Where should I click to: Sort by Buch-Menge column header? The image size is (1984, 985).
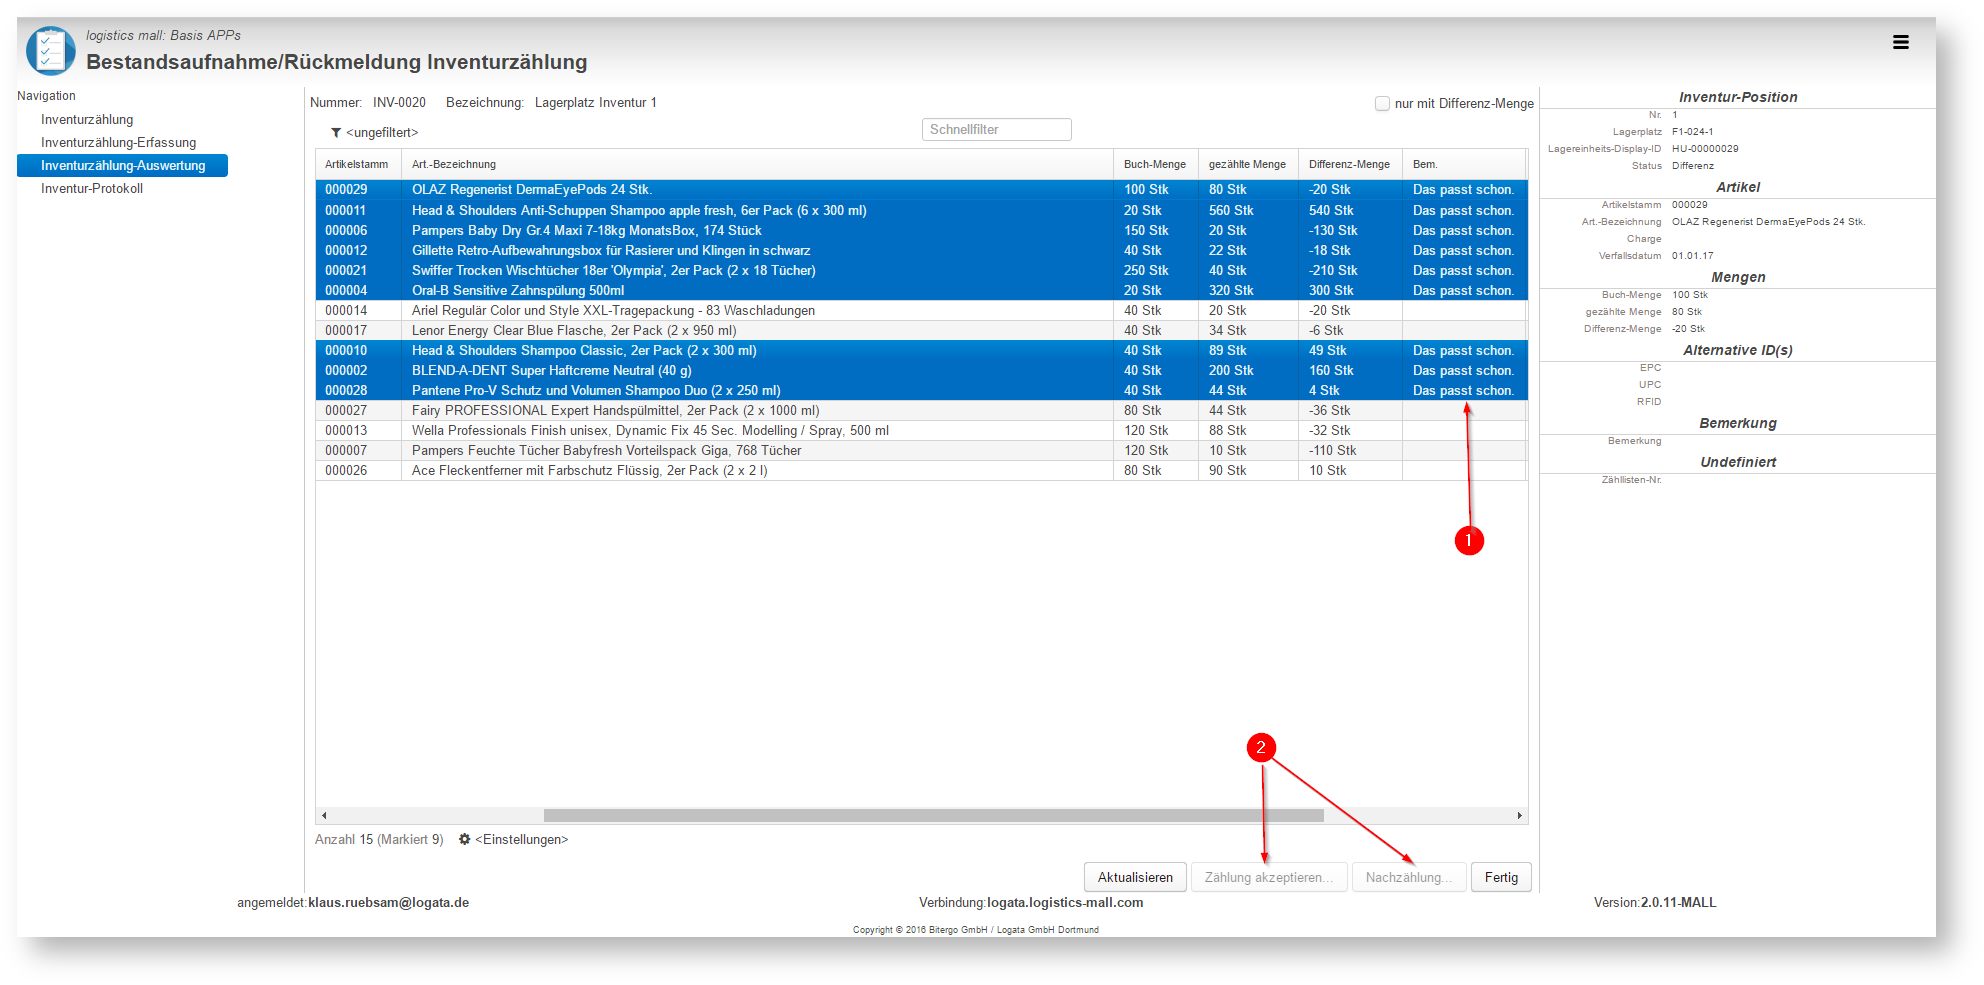click(1155, 164)
